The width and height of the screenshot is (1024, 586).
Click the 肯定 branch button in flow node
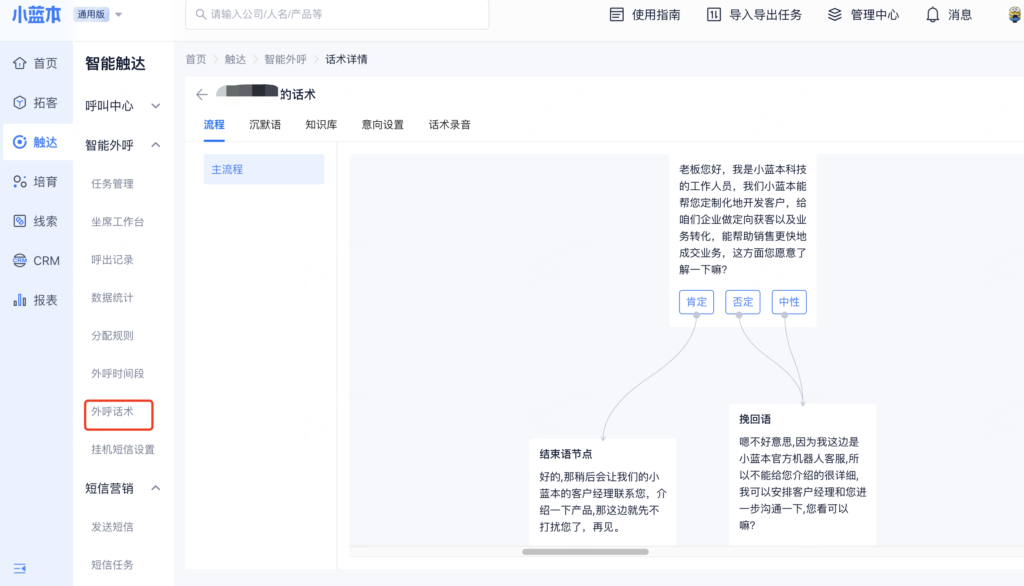coord(696,302)
